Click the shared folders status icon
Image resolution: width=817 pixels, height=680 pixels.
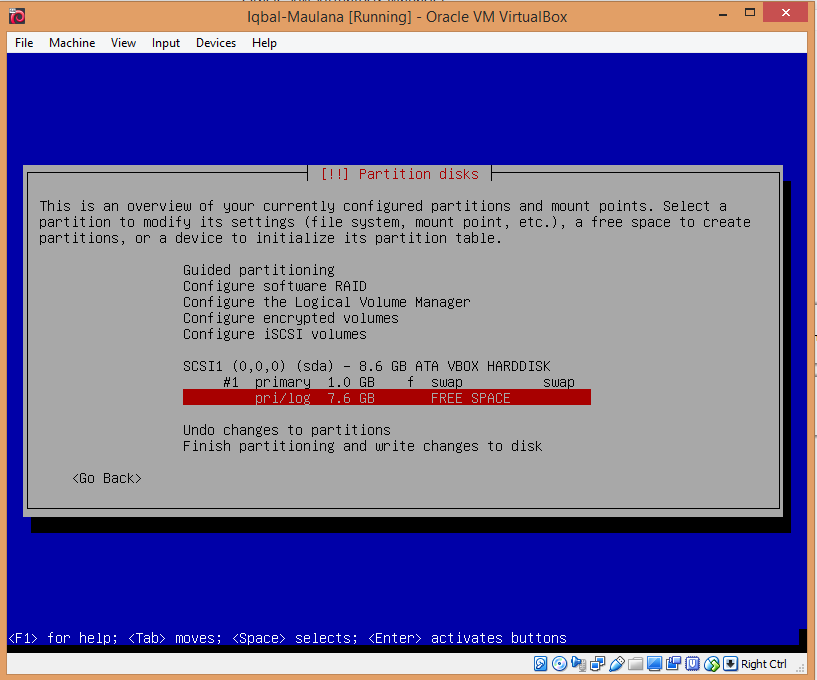pyautogui.click(x=636, y=664)
